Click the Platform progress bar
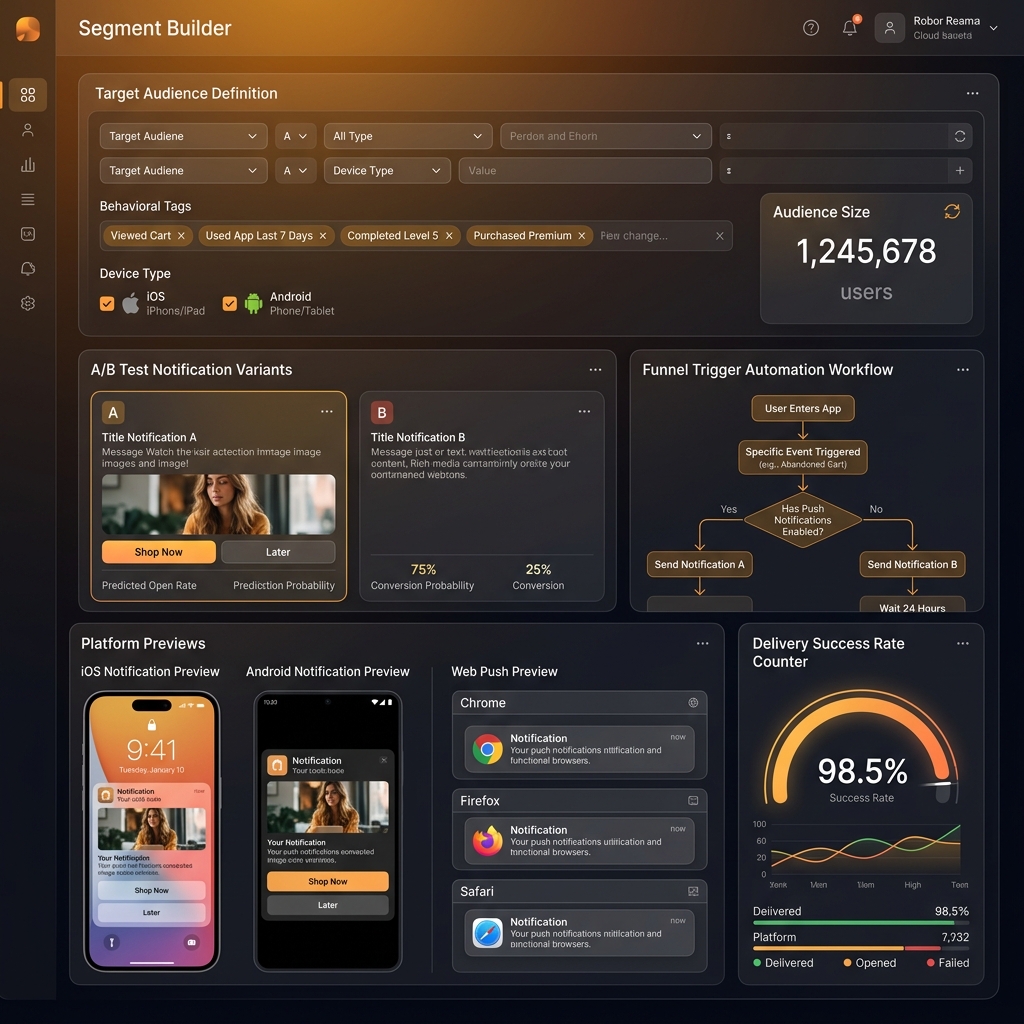1024x1024 pixels. [x=861, y=948]
